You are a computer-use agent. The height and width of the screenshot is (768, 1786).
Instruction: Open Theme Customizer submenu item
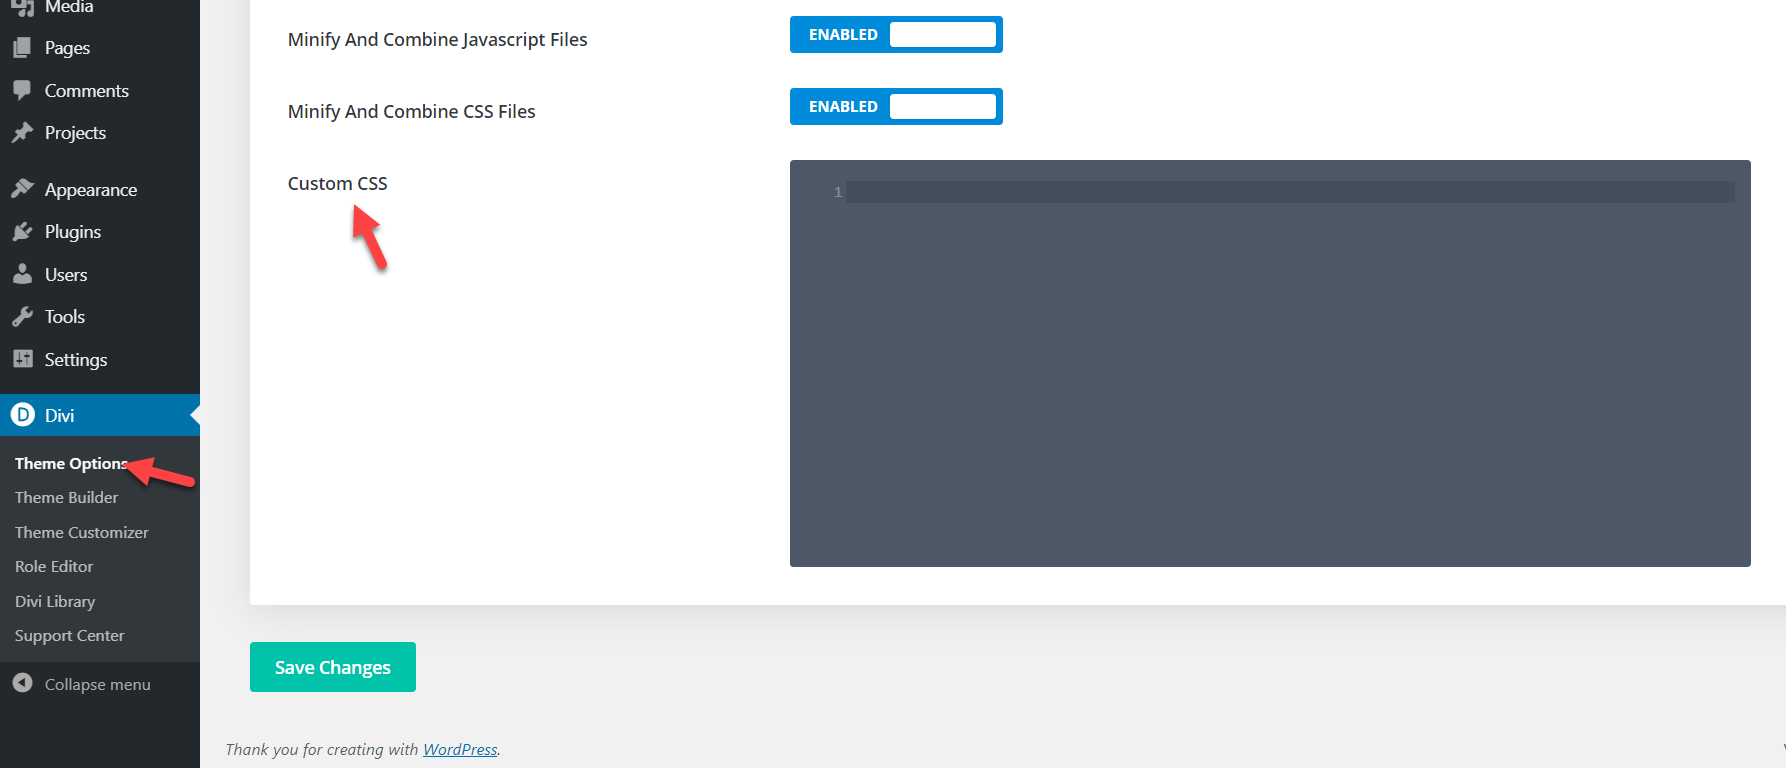pyautogui.click(x=82, y=532)
